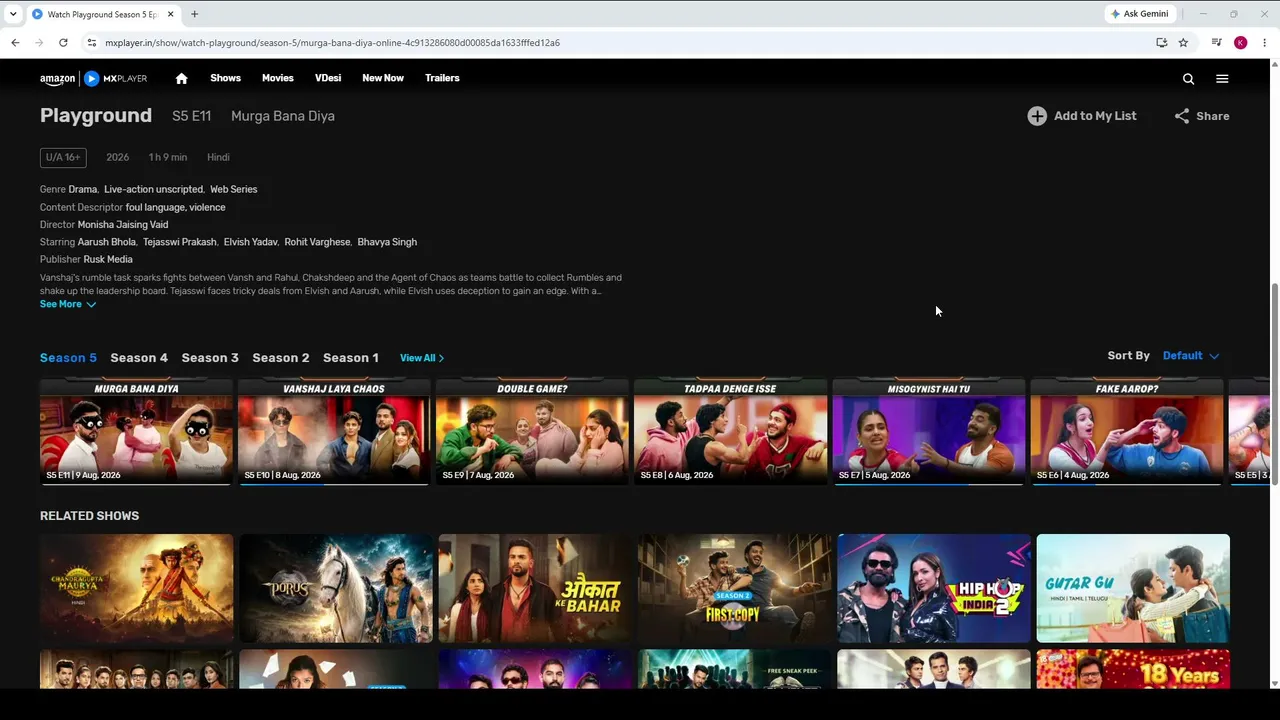Open the New Now menu item

click(383, 78)
